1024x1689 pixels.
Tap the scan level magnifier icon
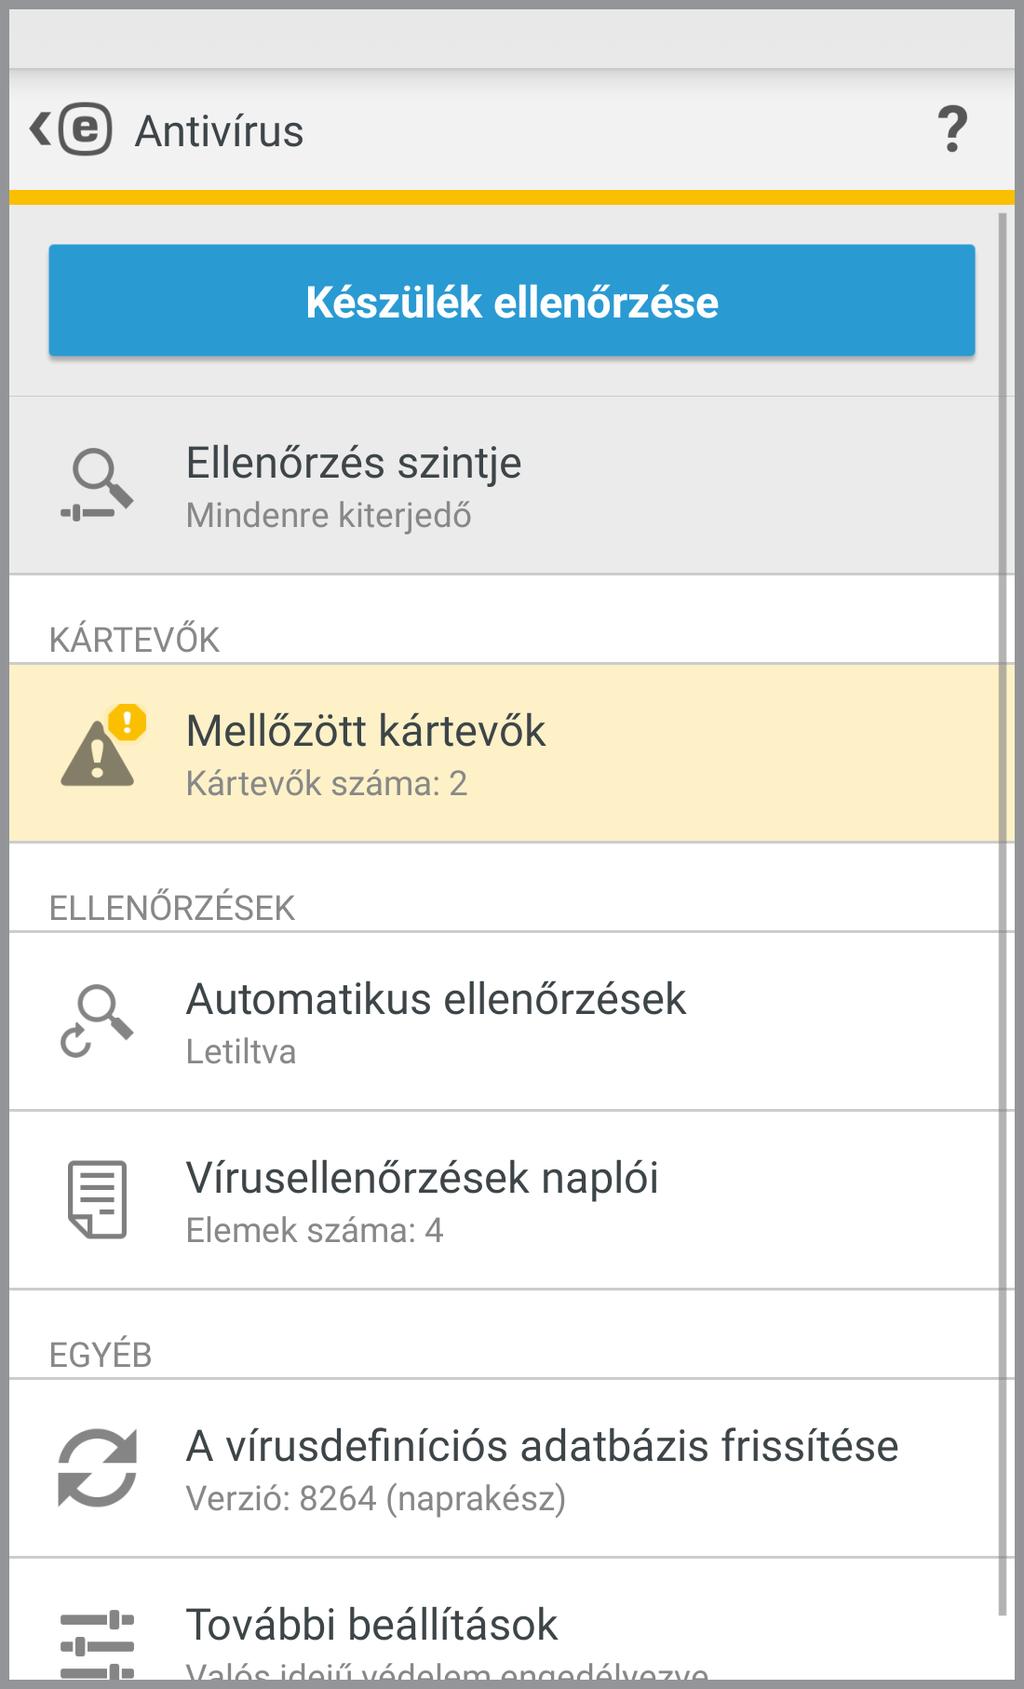97,485
